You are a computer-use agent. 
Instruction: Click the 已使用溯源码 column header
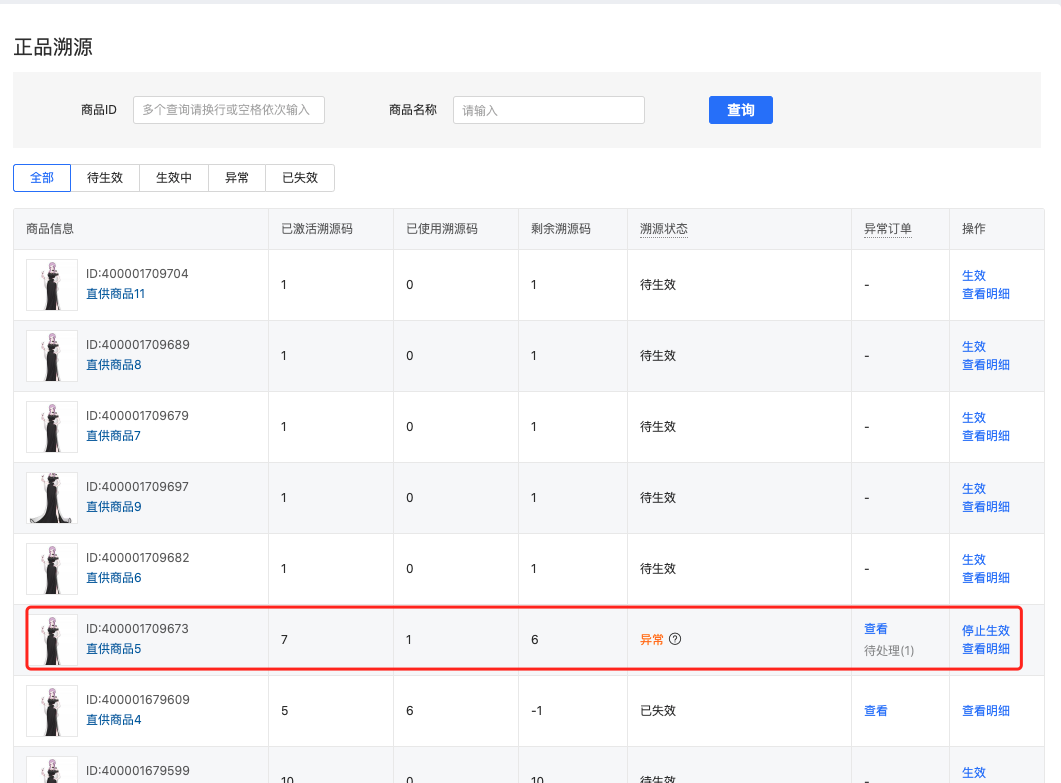coord(442,229)
